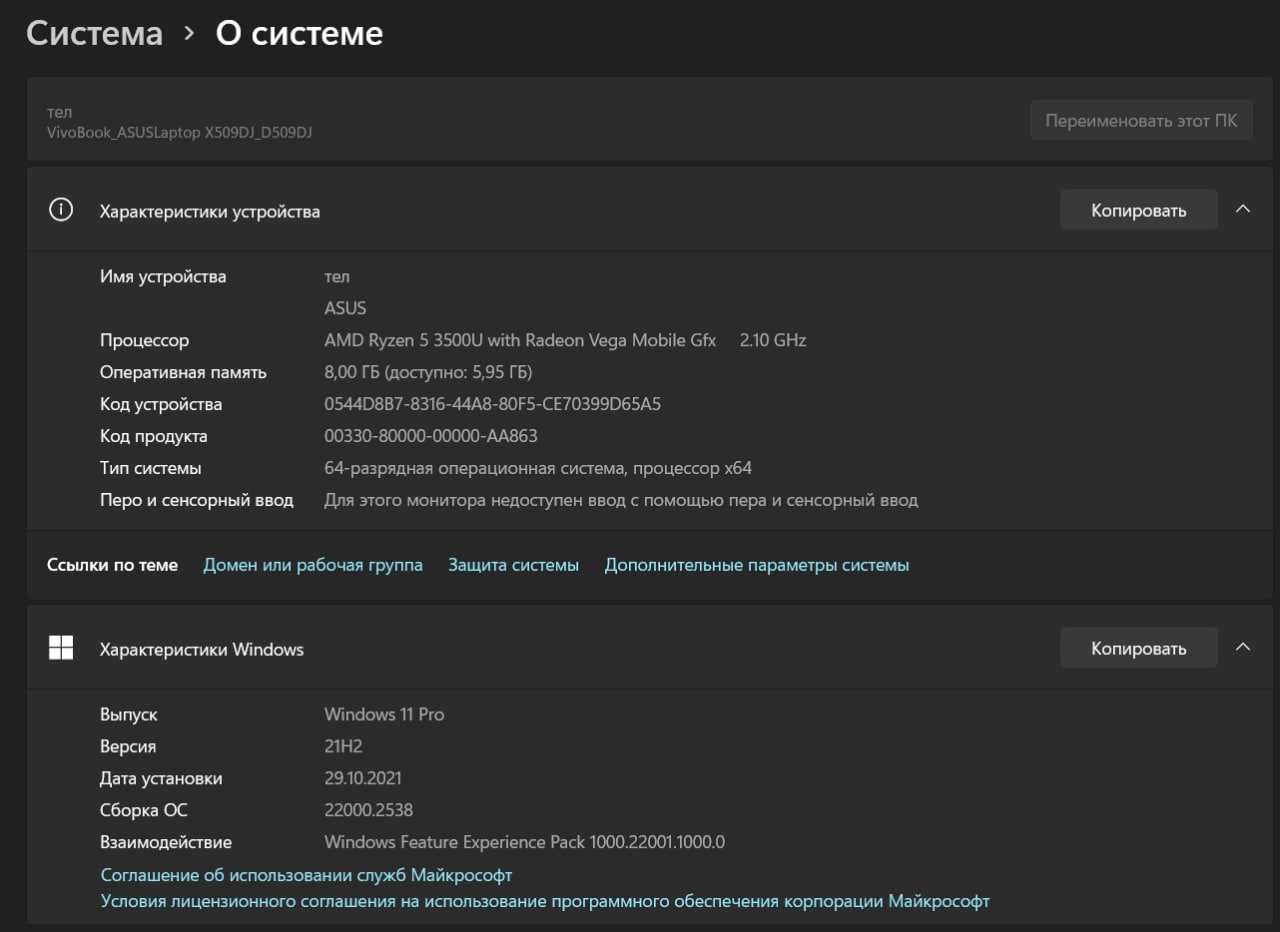The width and height of the screenshot is (1280, 932).
Task: Select edition value Windows 11 Pro
Action: click(385, 714)
